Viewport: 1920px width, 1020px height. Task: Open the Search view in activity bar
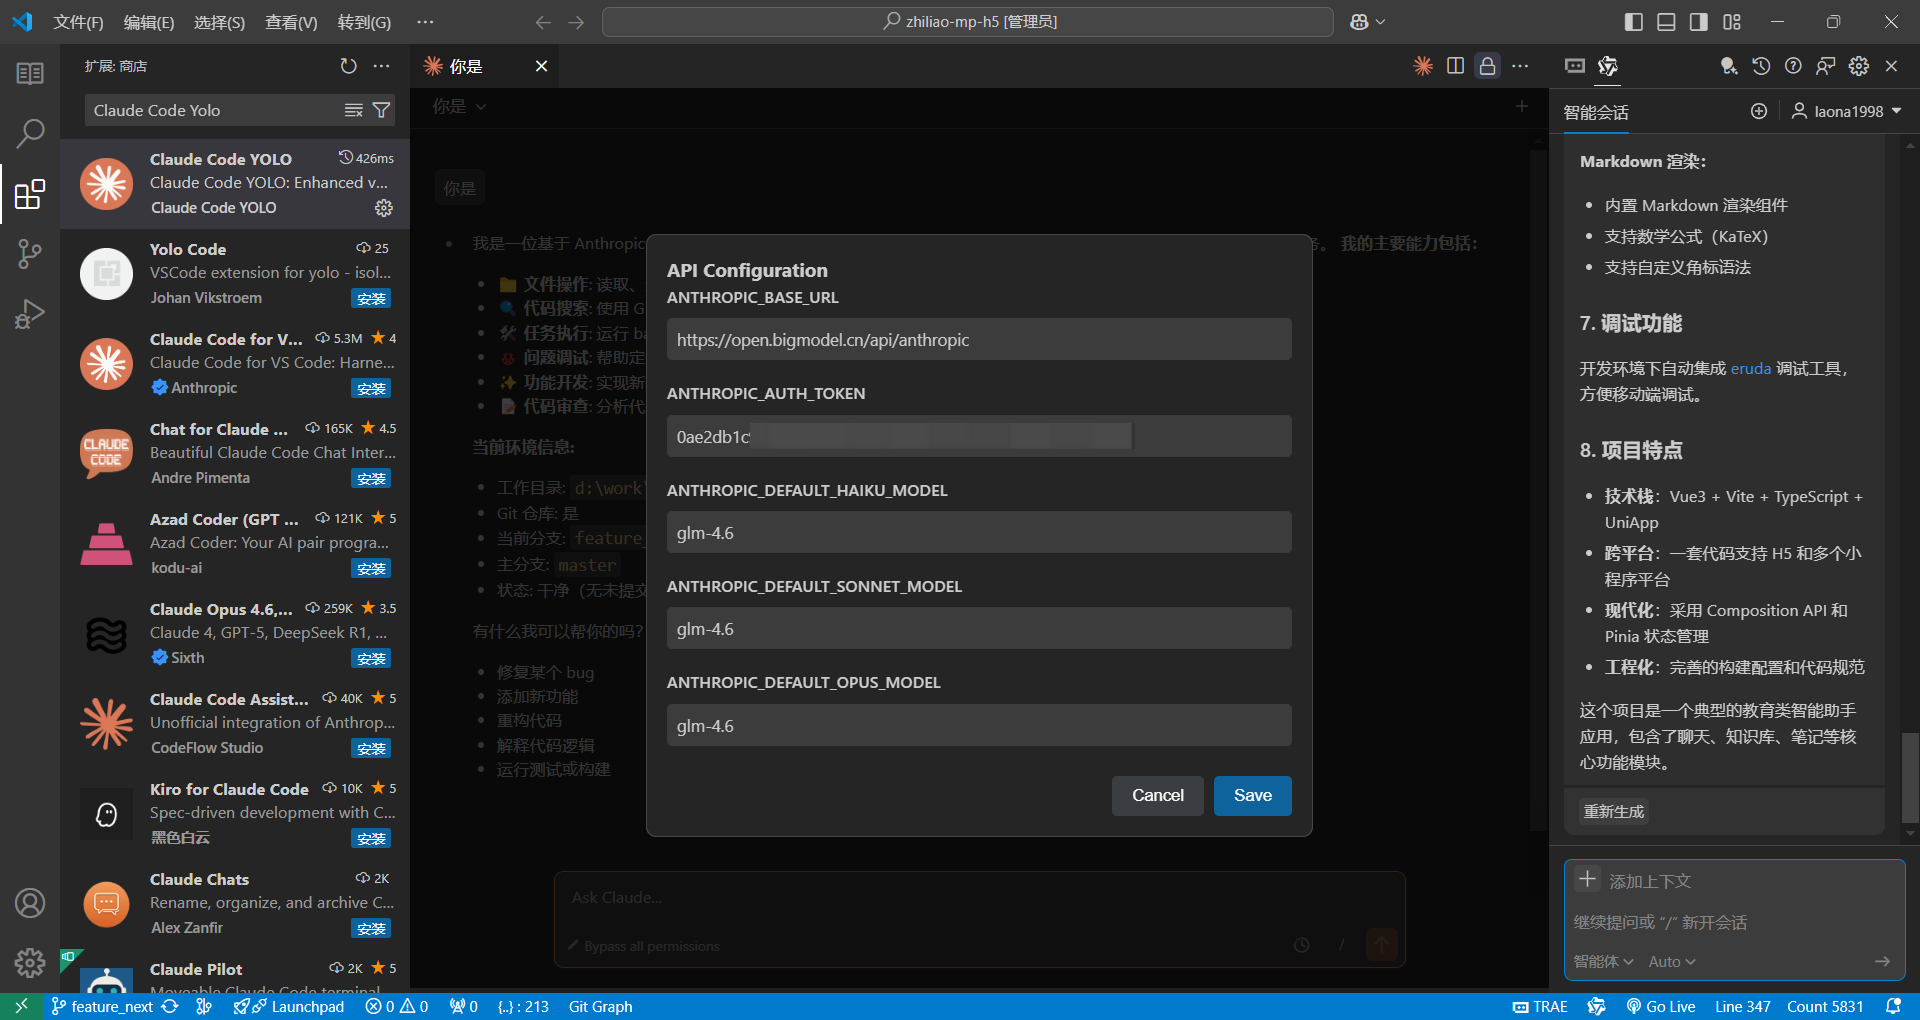pos(30,132)
